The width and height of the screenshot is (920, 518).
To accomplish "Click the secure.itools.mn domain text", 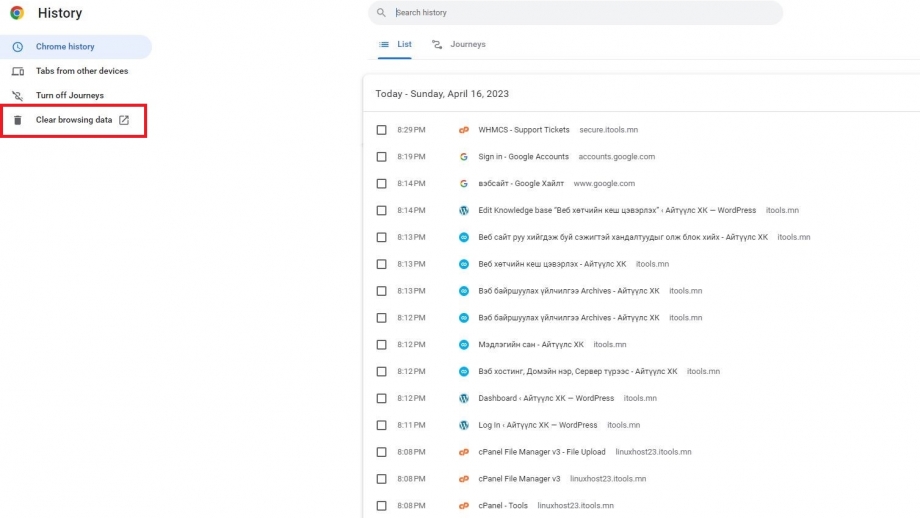I will pos(608,130).
